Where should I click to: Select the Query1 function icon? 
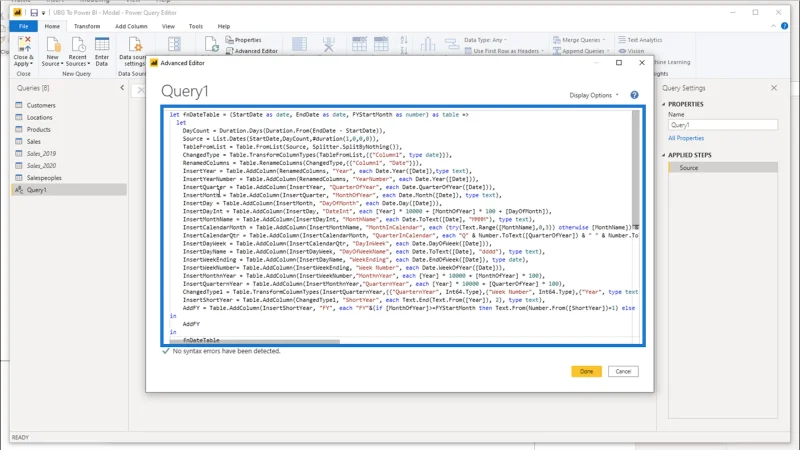(19, 190)
